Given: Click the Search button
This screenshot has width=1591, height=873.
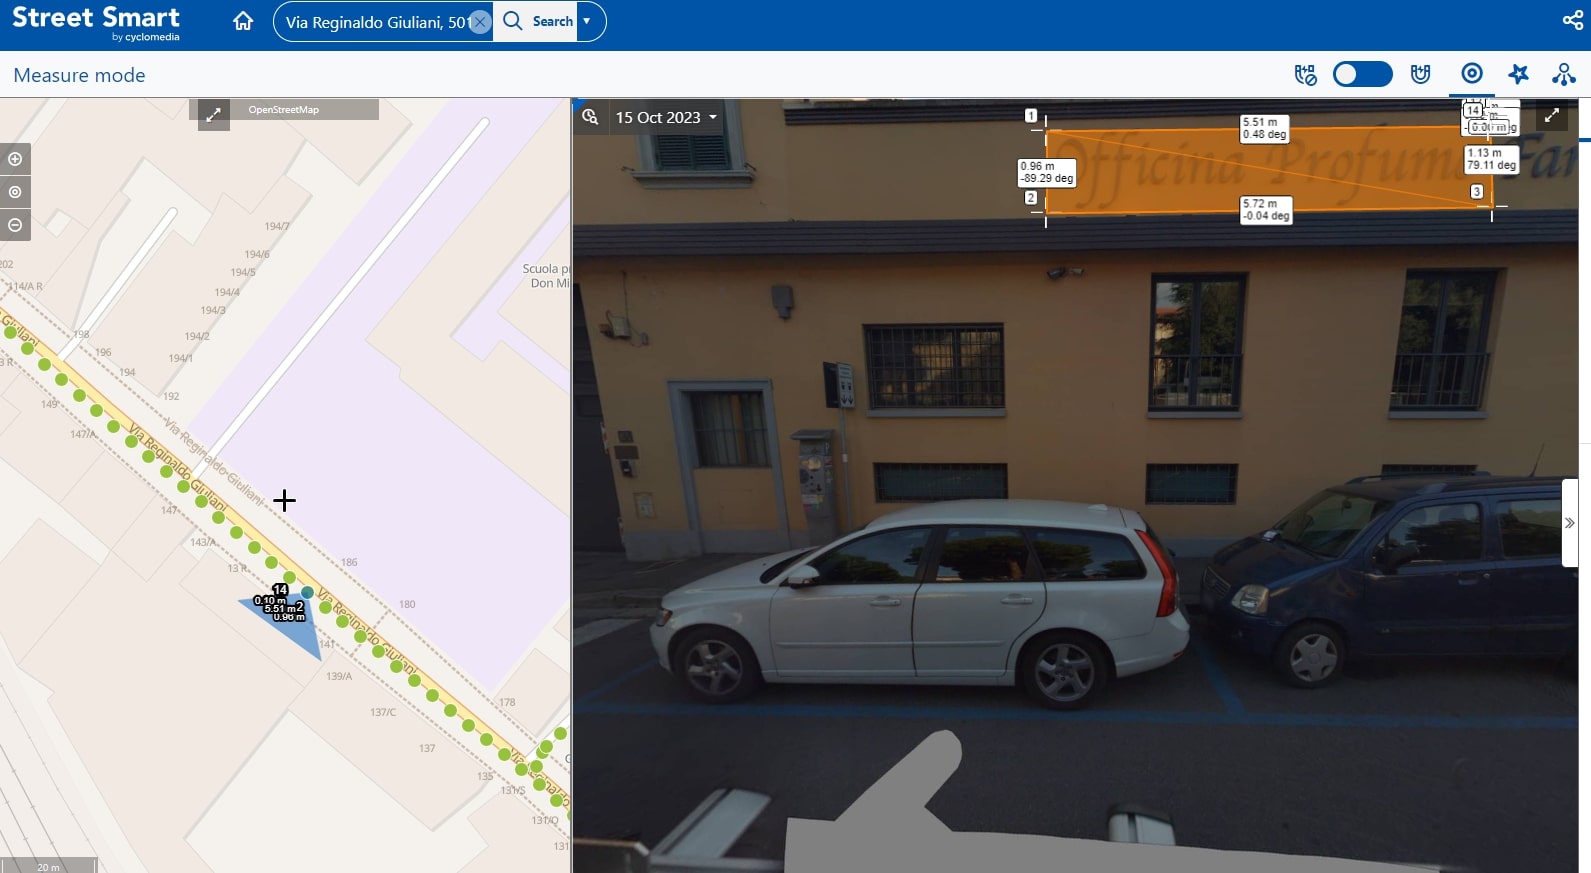Looking at the screenshot, I should point(538,21).
